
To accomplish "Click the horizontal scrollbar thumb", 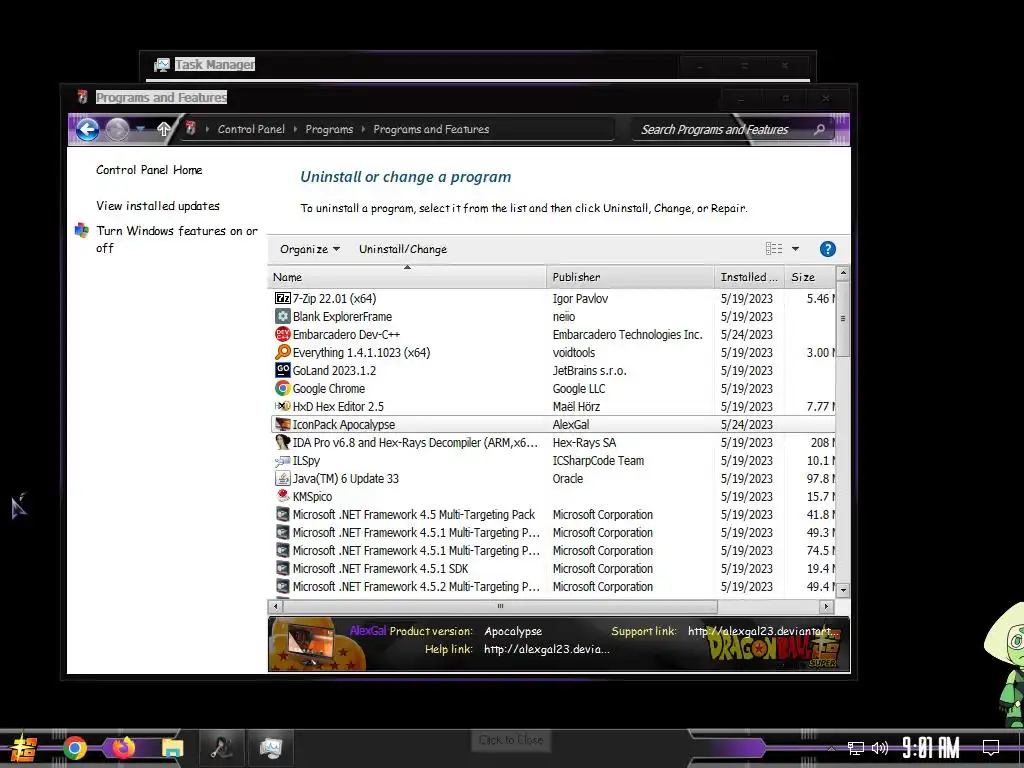I will tap(500, 607).
